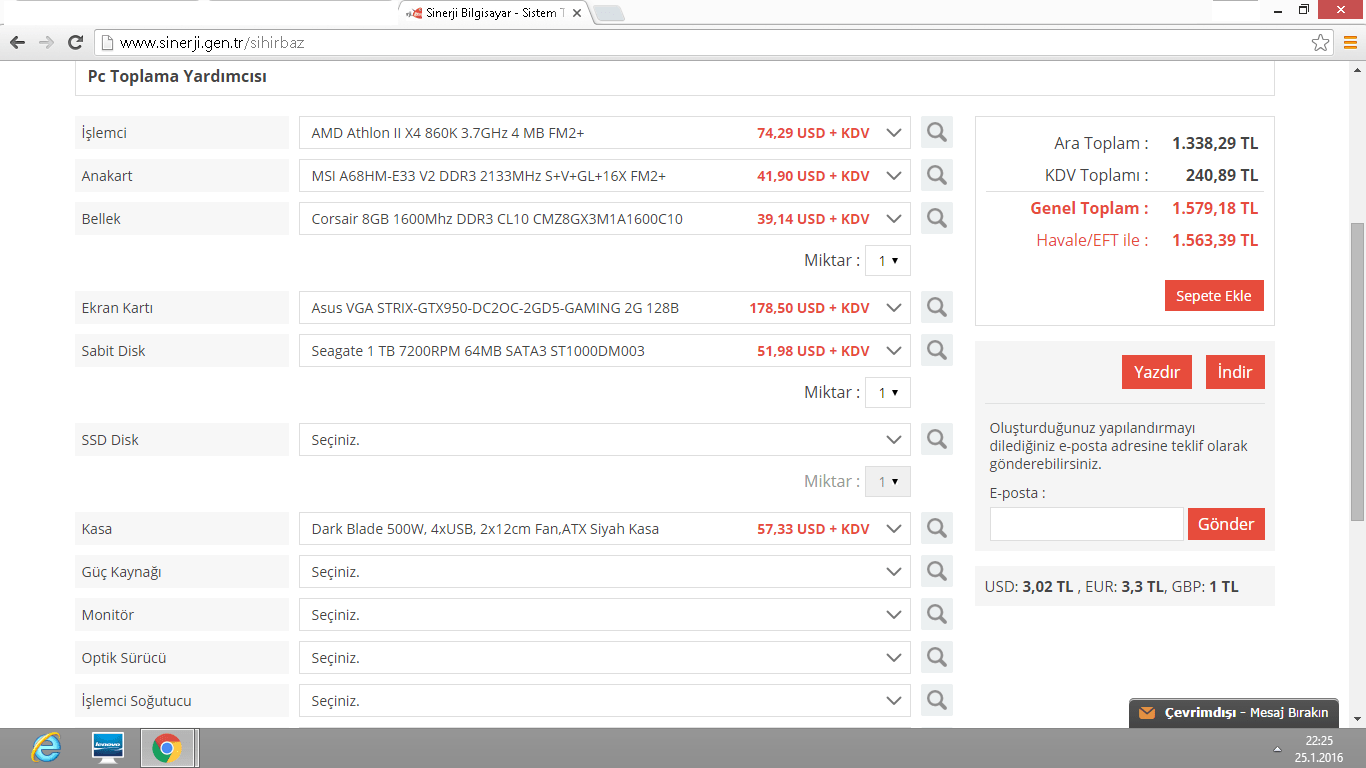
Task: Expand the Ekran Kartı dropdown
Action: (x=605, y=308)
